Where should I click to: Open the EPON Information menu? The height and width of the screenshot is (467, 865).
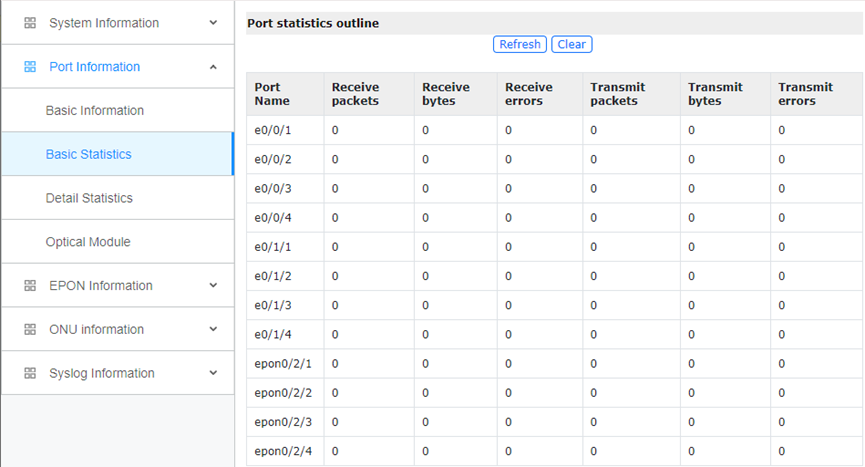[118, 286]
